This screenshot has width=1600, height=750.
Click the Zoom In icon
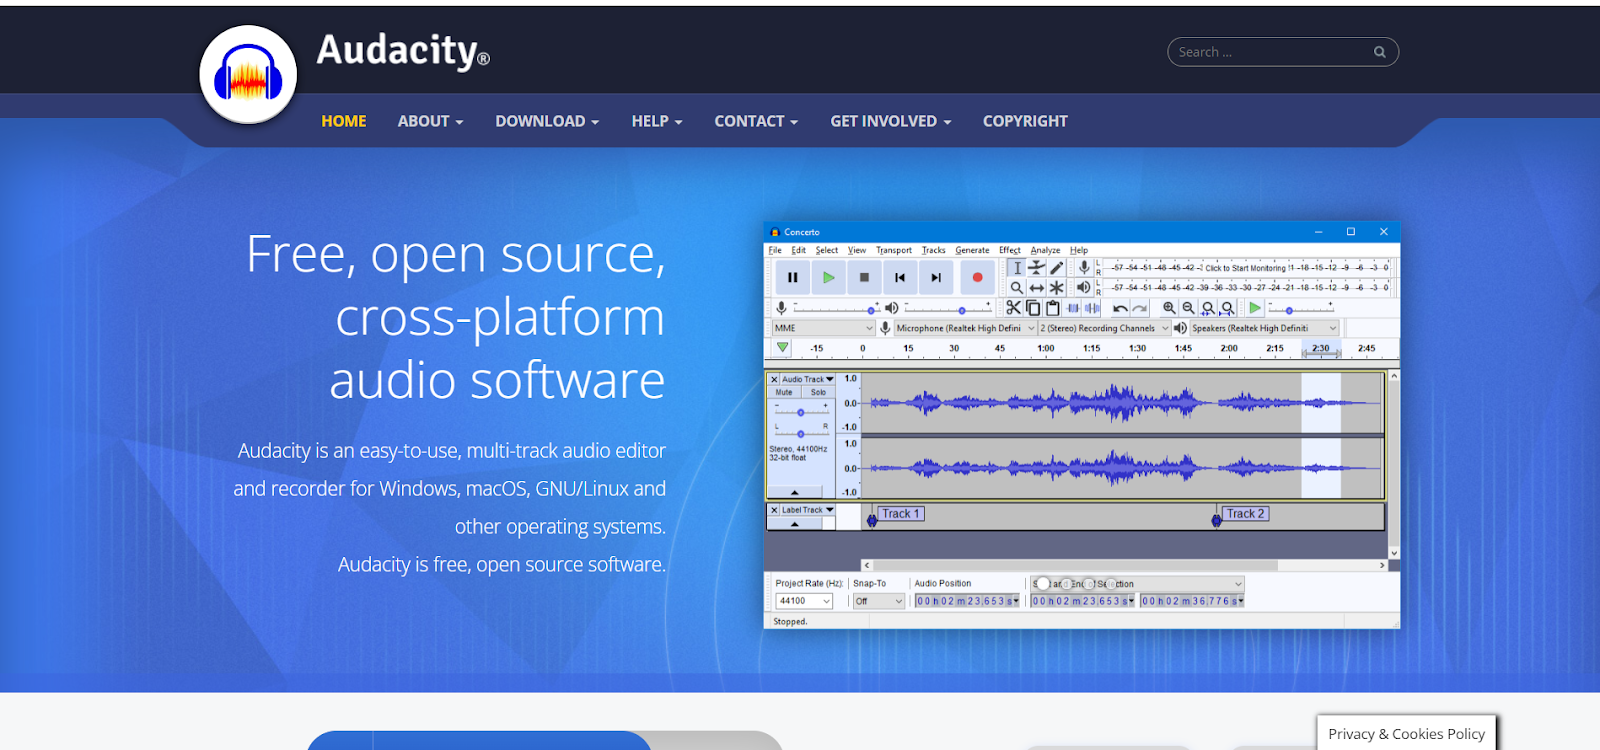1169,308
